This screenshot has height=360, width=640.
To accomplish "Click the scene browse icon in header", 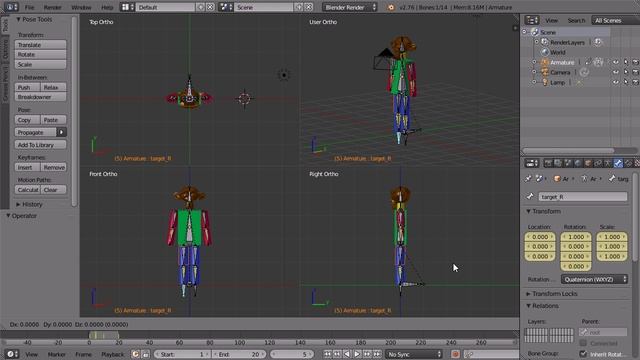I will coord(225,7).
